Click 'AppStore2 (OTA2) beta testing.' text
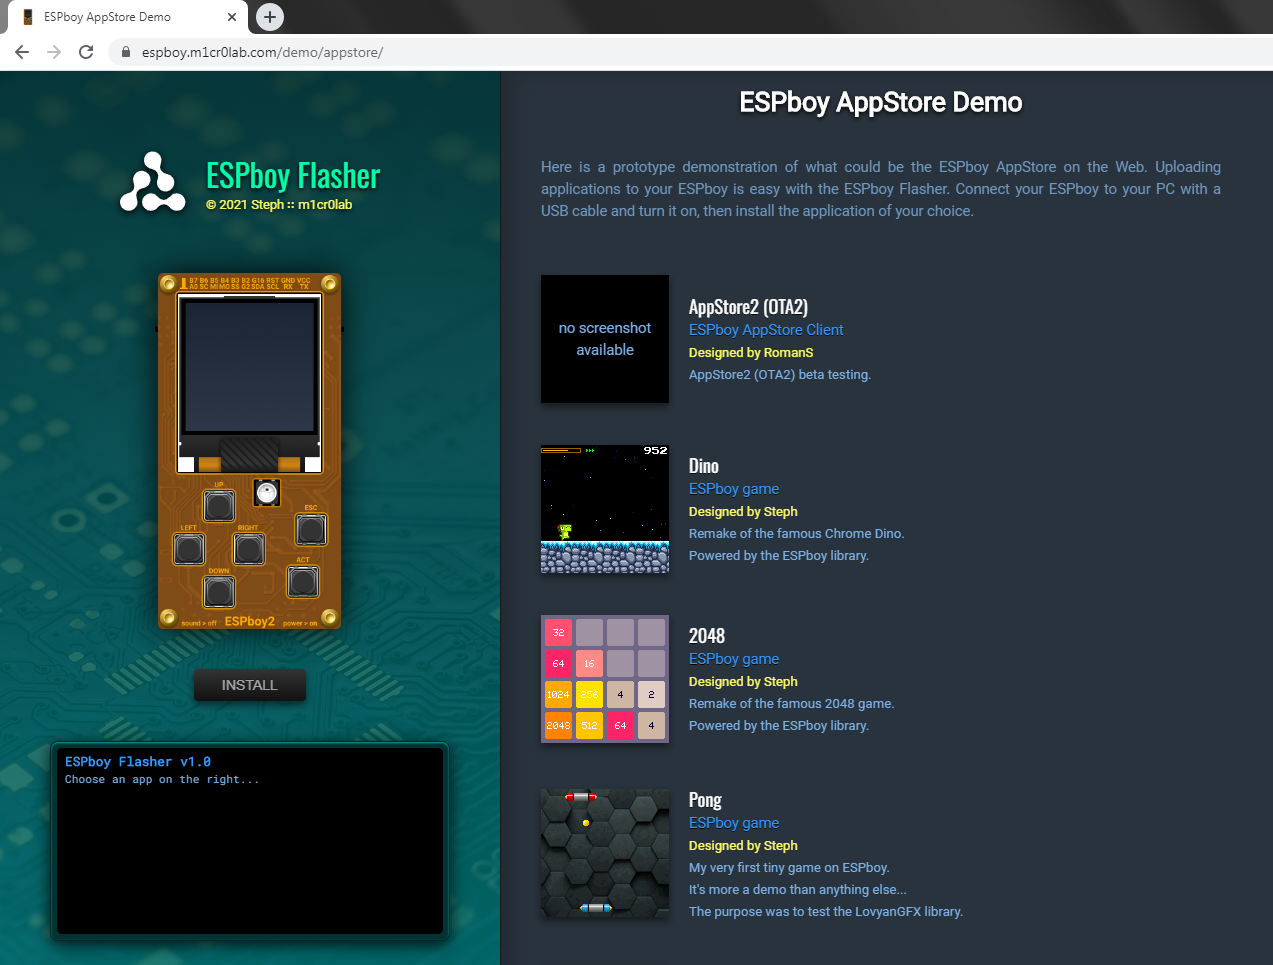Viewport: 1273px width, 965px height. point(780,375)
